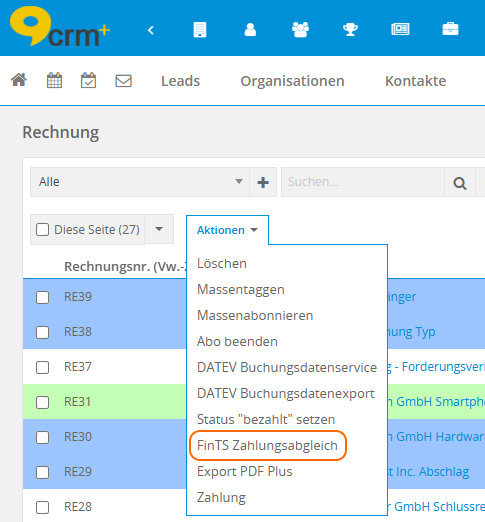Image resolution: width=485 pixels, height=522 pixels.
Task: Open the mail envelope icon
Action: (124, 81)
